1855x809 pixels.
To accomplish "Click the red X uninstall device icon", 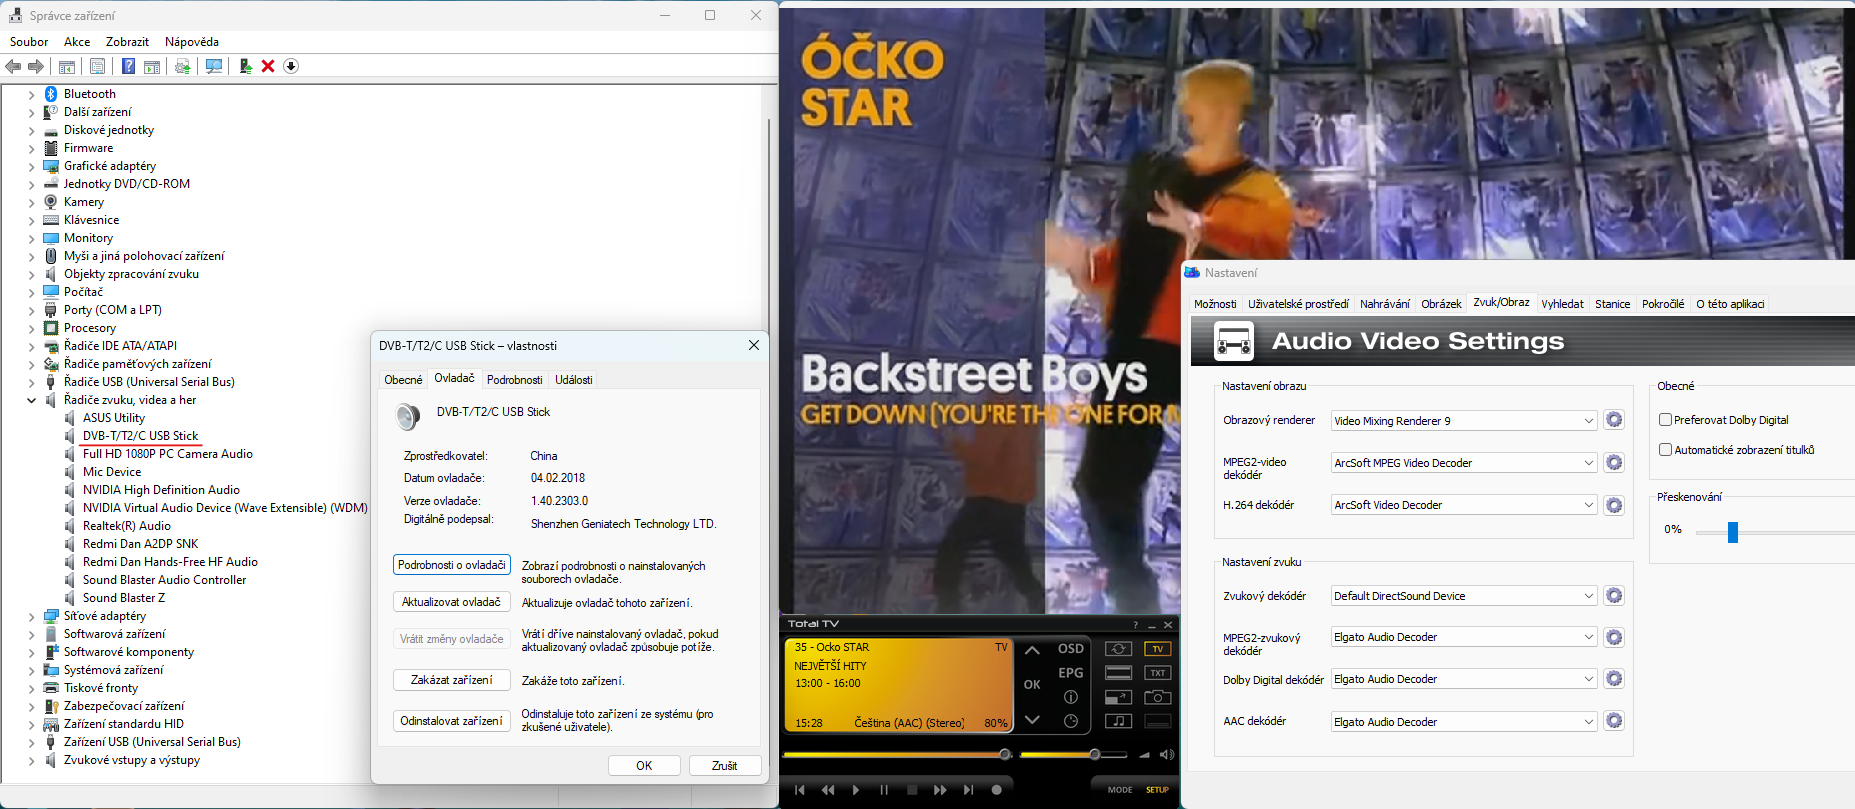I will coord(268,66).
